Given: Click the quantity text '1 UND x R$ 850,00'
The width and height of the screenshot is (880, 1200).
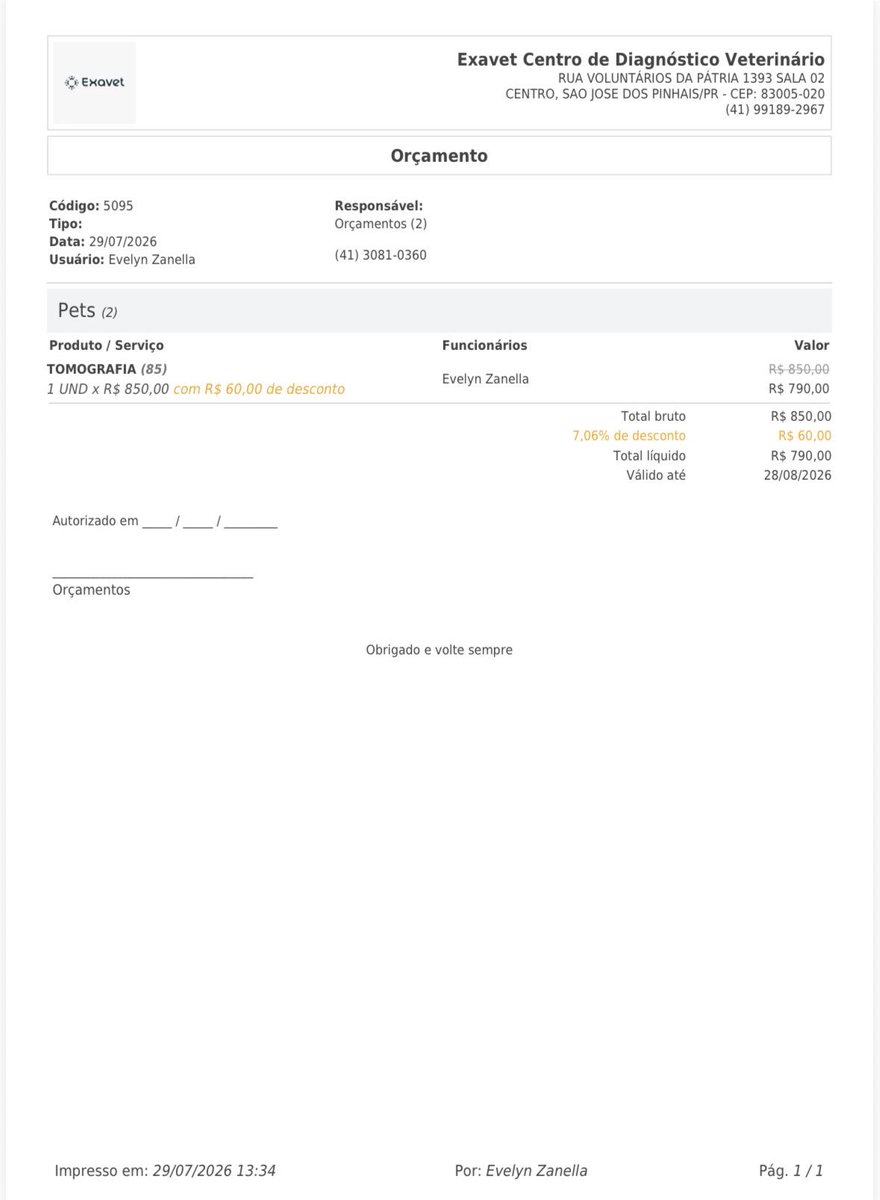Looking at the screenshot, I should (108, 389).
